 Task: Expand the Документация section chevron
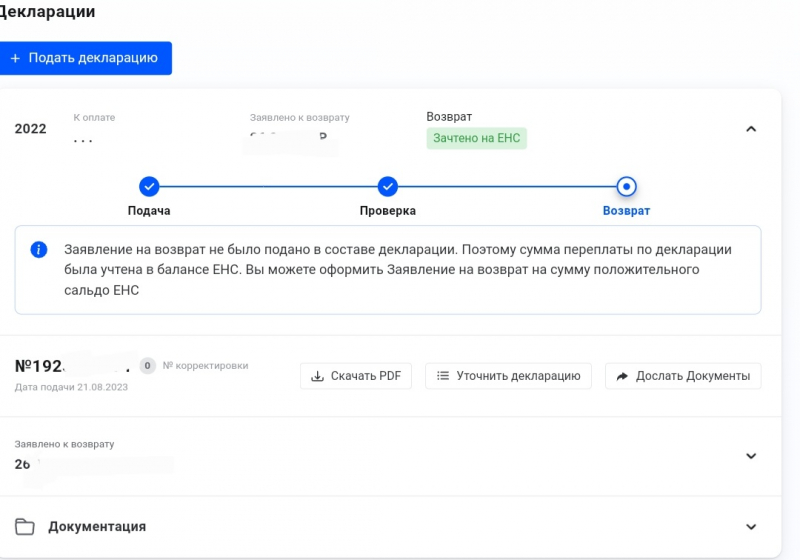click(x=752, y=527)
